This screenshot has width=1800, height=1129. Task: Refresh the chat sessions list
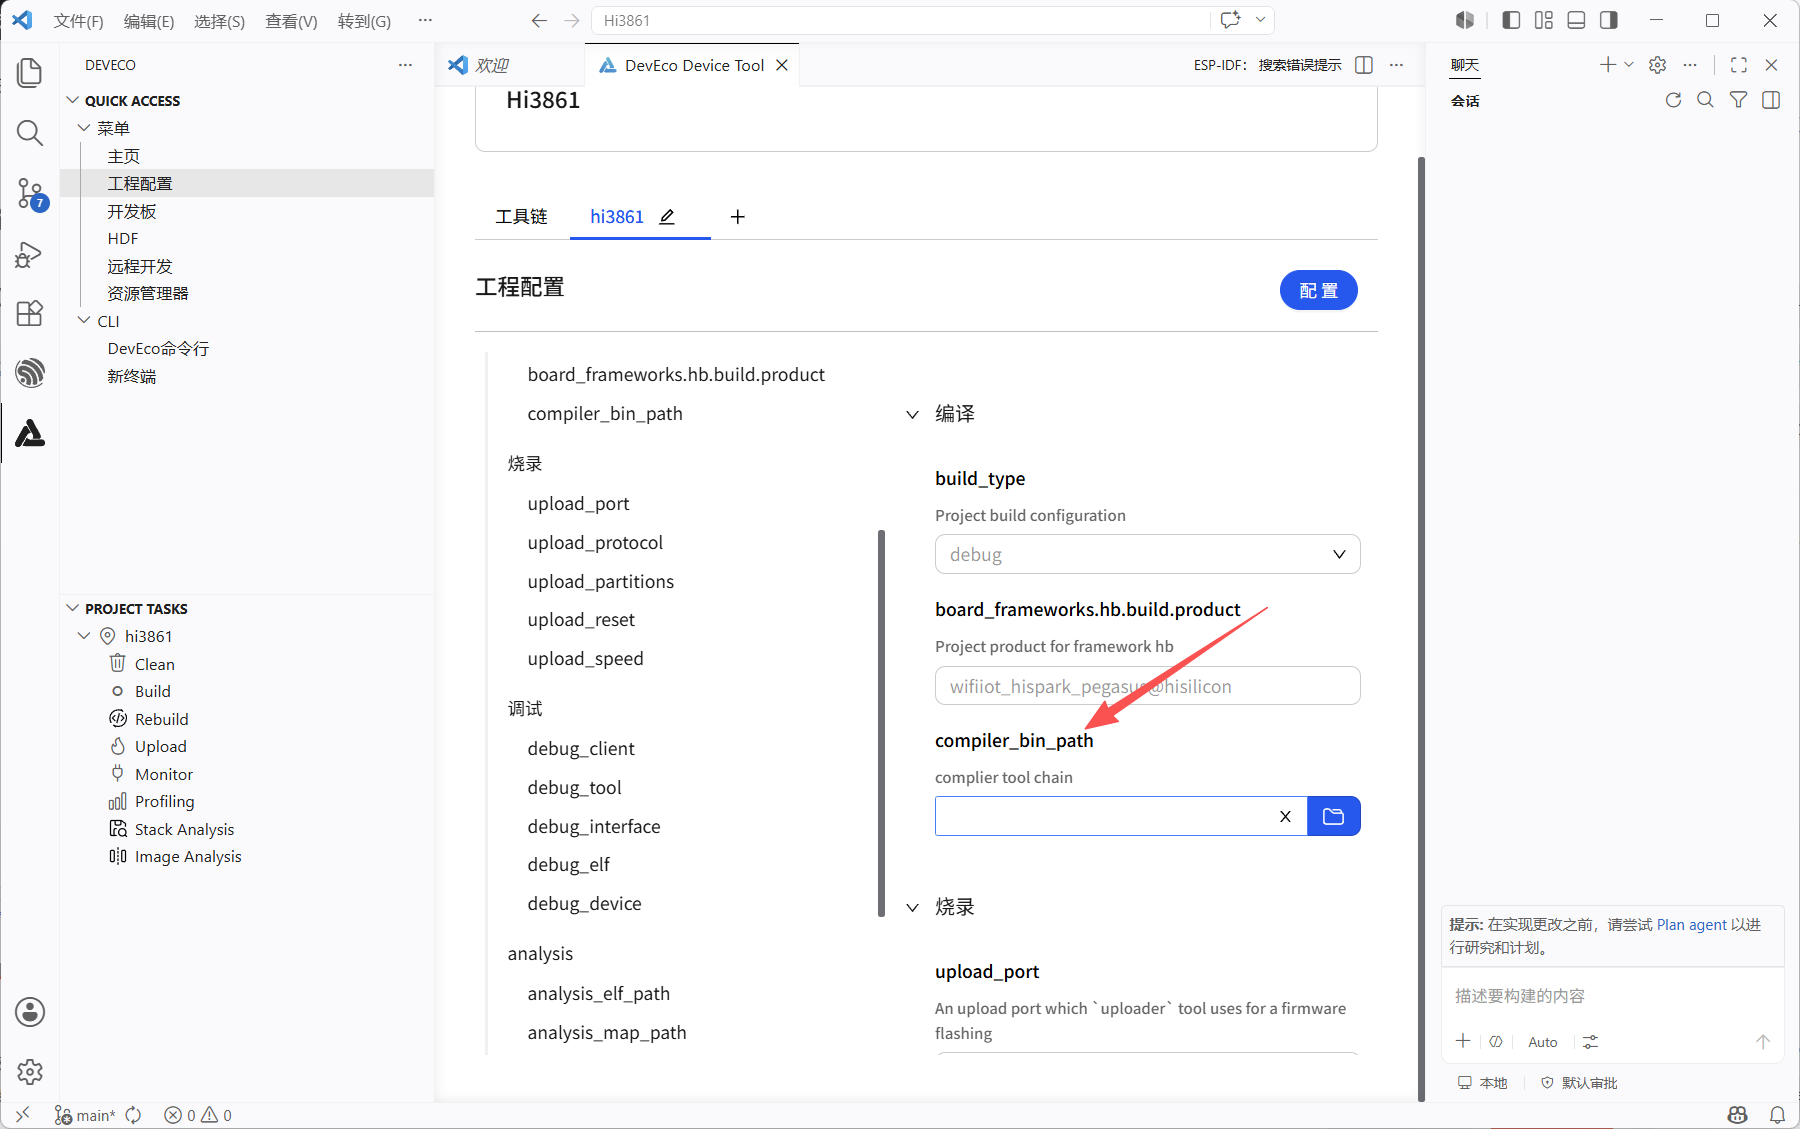[x=1673, y=100]
